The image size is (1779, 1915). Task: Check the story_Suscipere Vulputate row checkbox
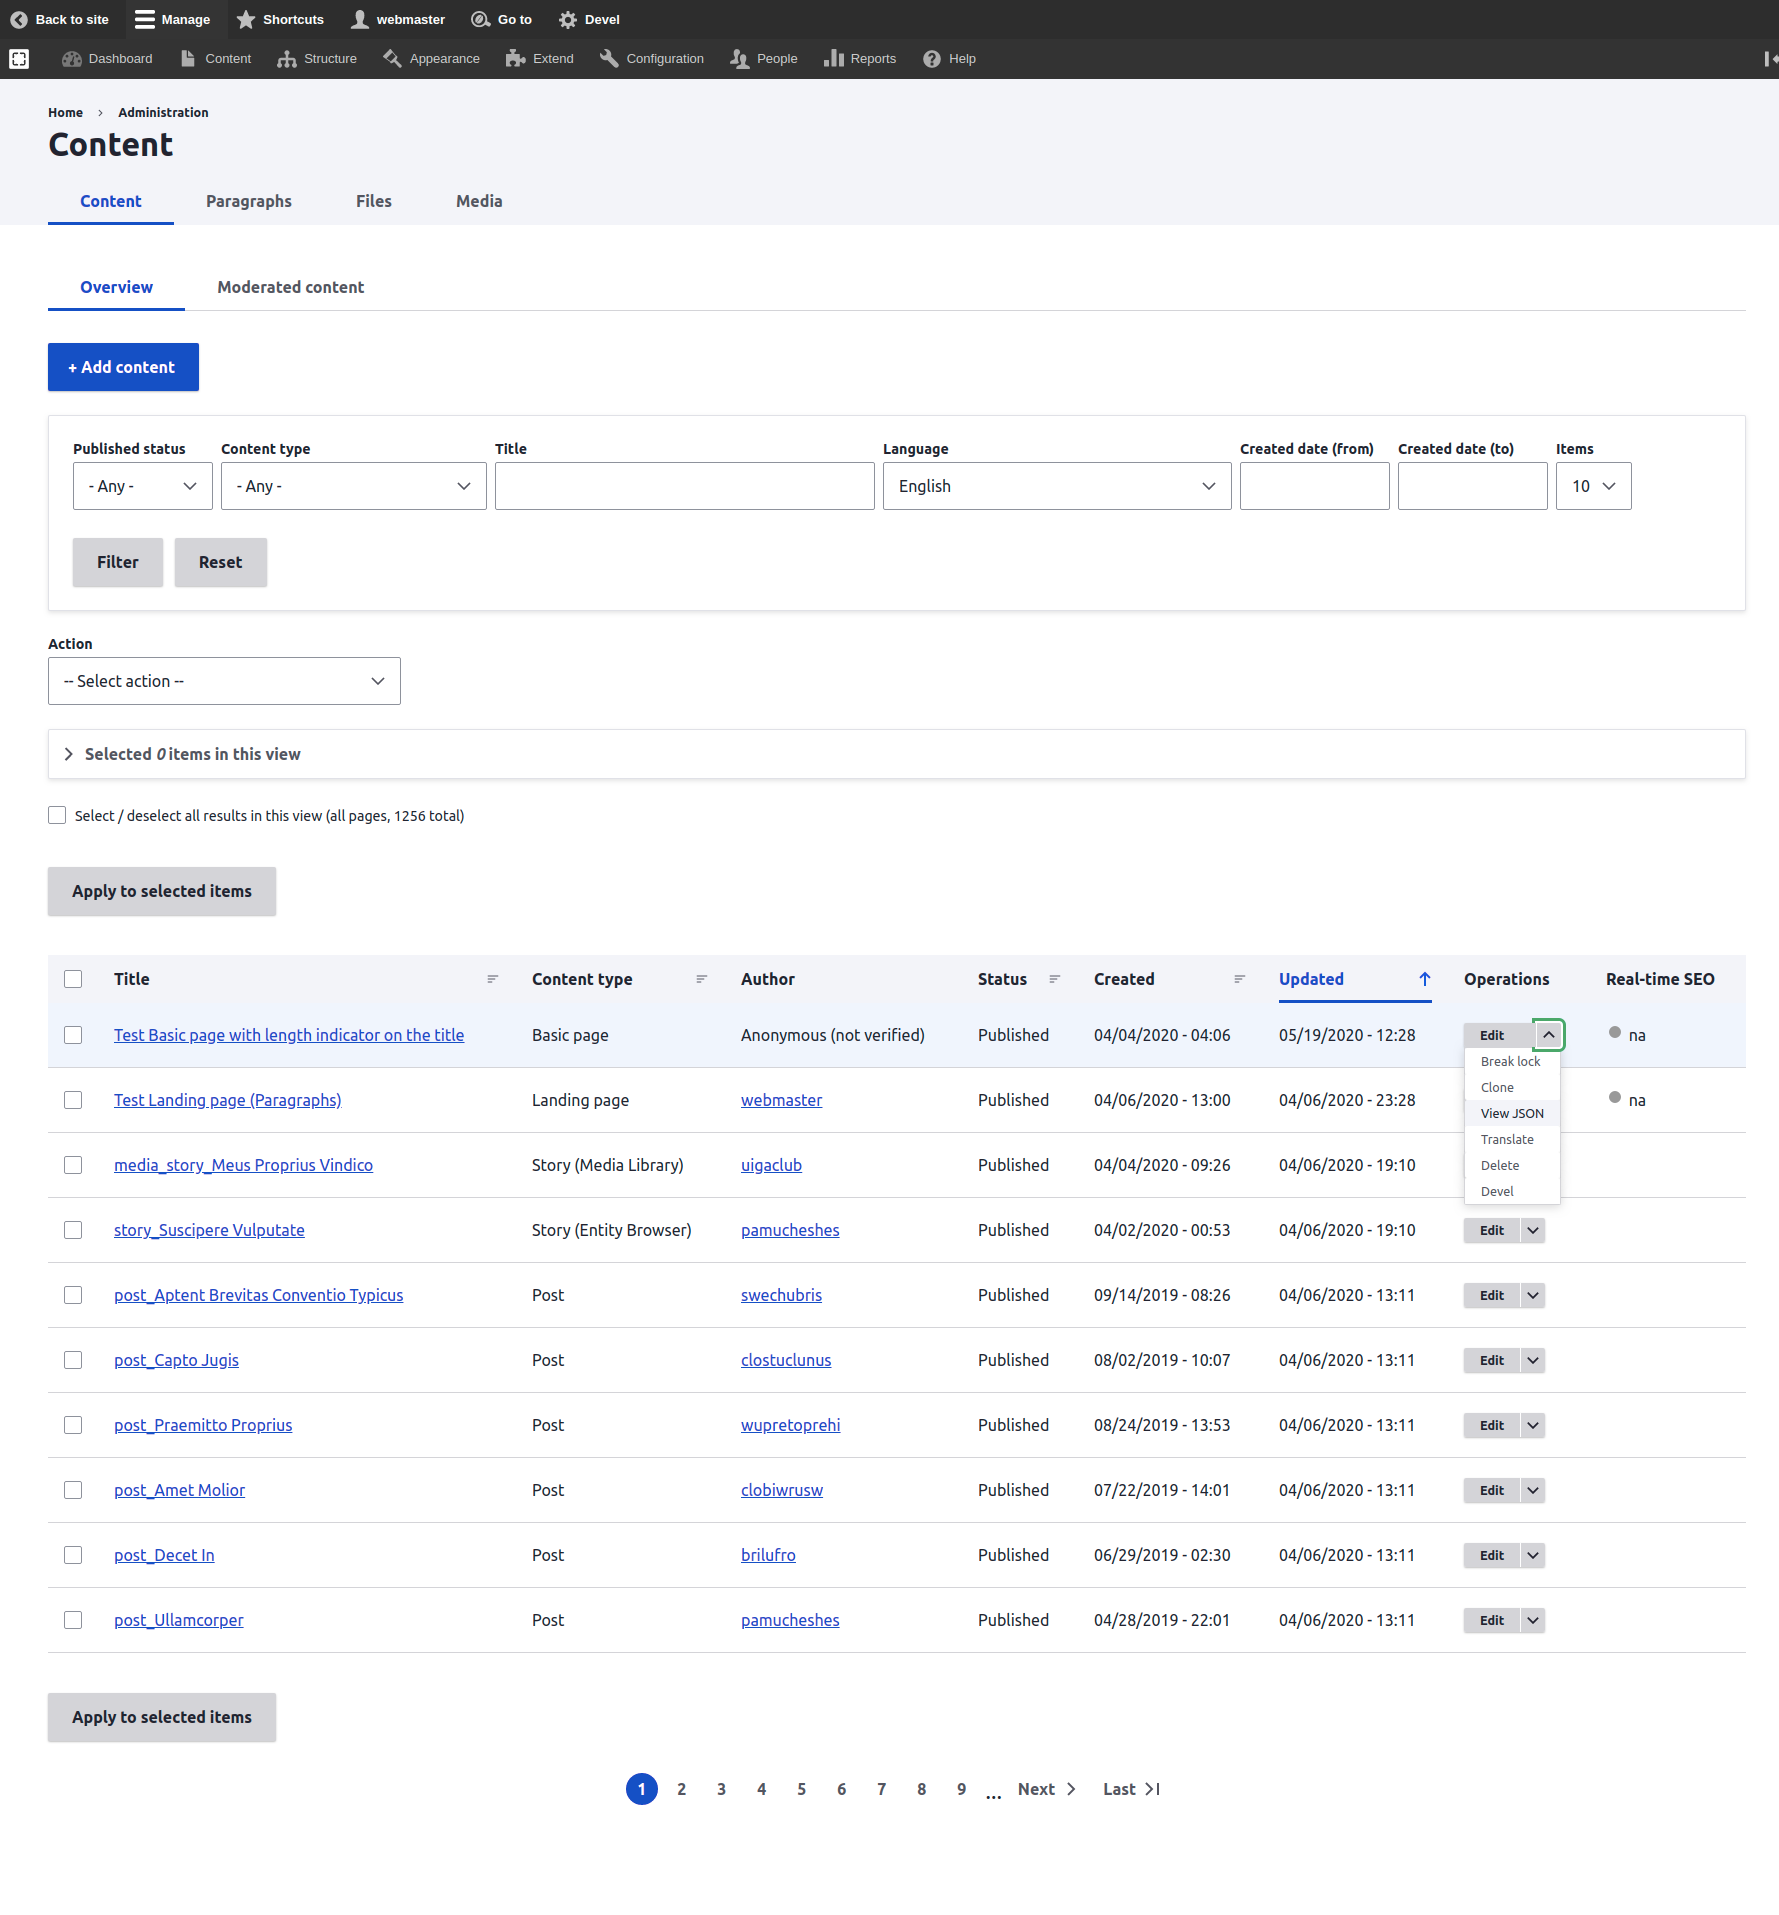tap(73, 1231)
